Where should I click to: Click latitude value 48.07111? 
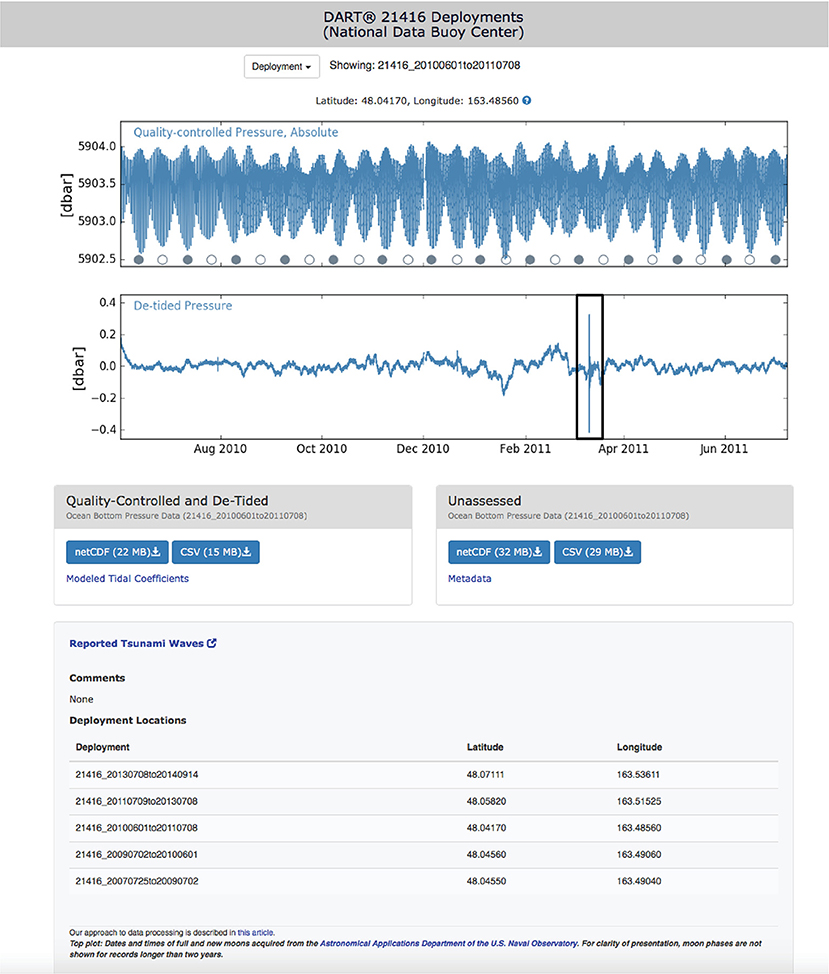click(486, 775)
